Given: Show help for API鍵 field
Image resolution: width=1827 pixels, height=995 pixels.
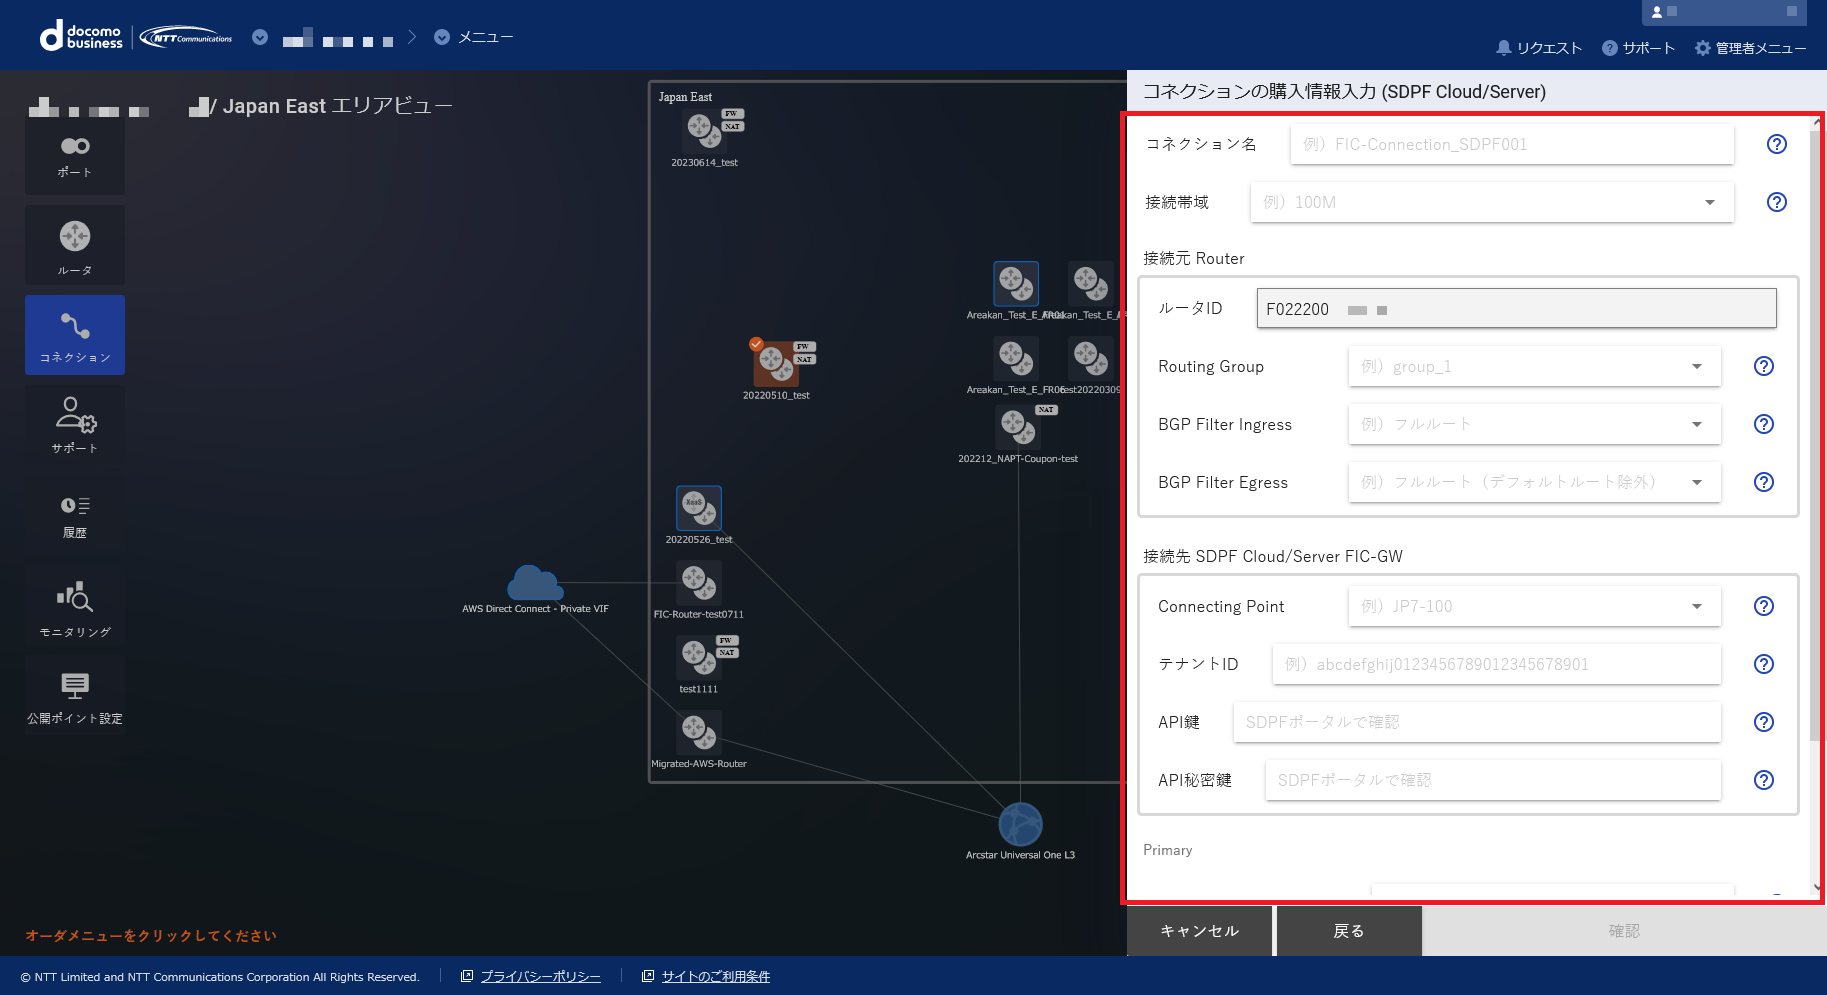Looking at the screenshot, I should 1764,722.
